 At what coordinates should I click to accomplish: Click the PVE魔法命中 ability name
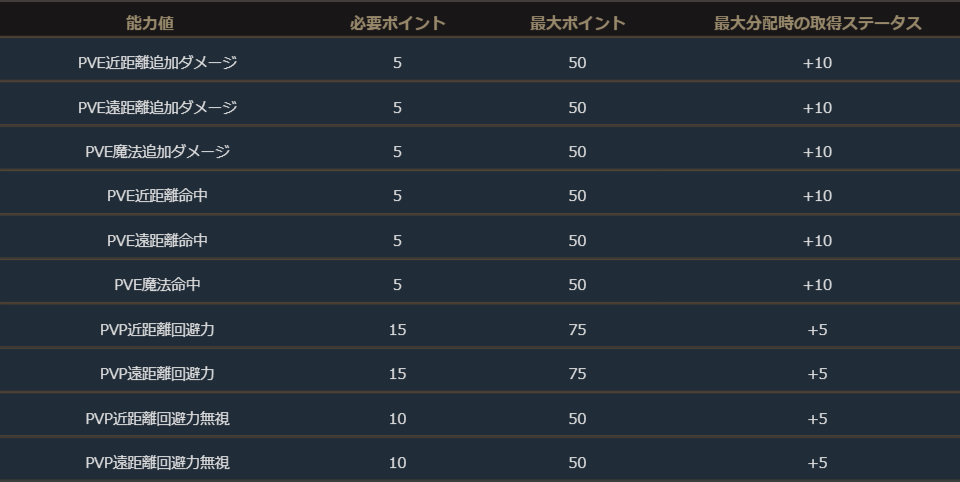point(157,285)
